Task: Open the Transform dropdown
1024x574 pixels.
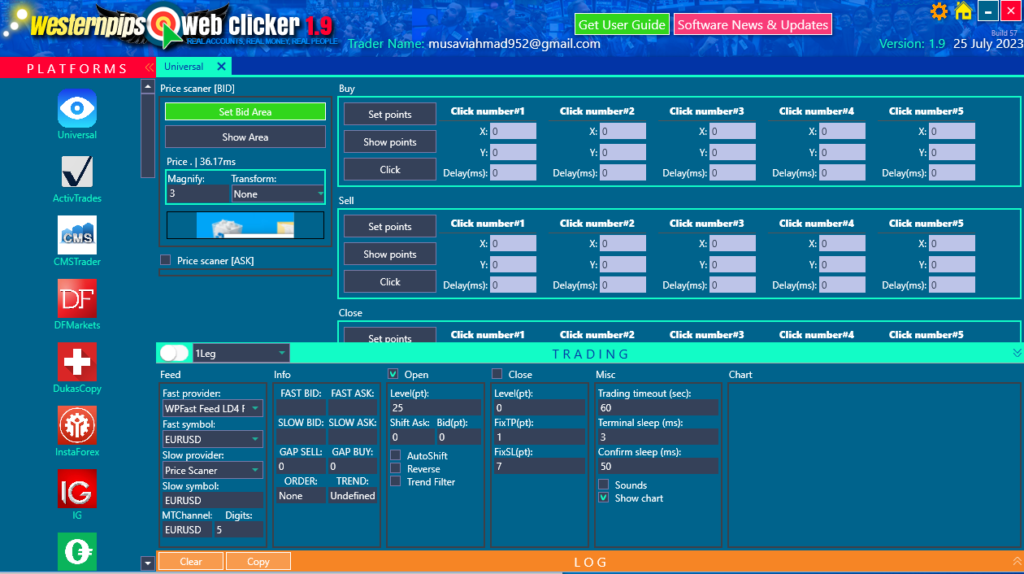Action: pos(278,194)
